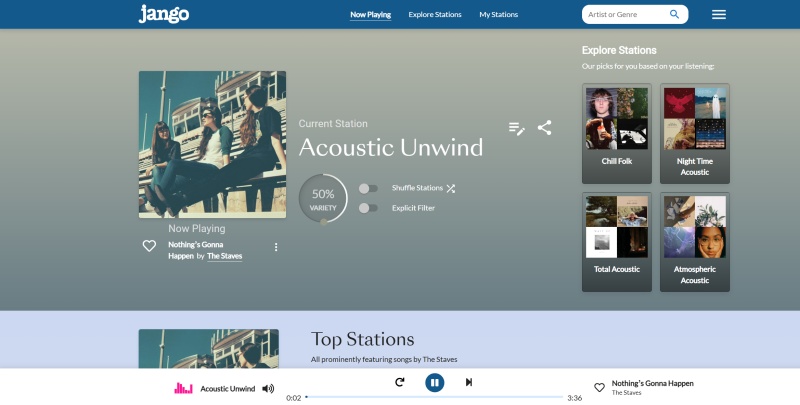
Task: Click Acoustic Unwind label in player bar
Action: [x=228, y=389]
